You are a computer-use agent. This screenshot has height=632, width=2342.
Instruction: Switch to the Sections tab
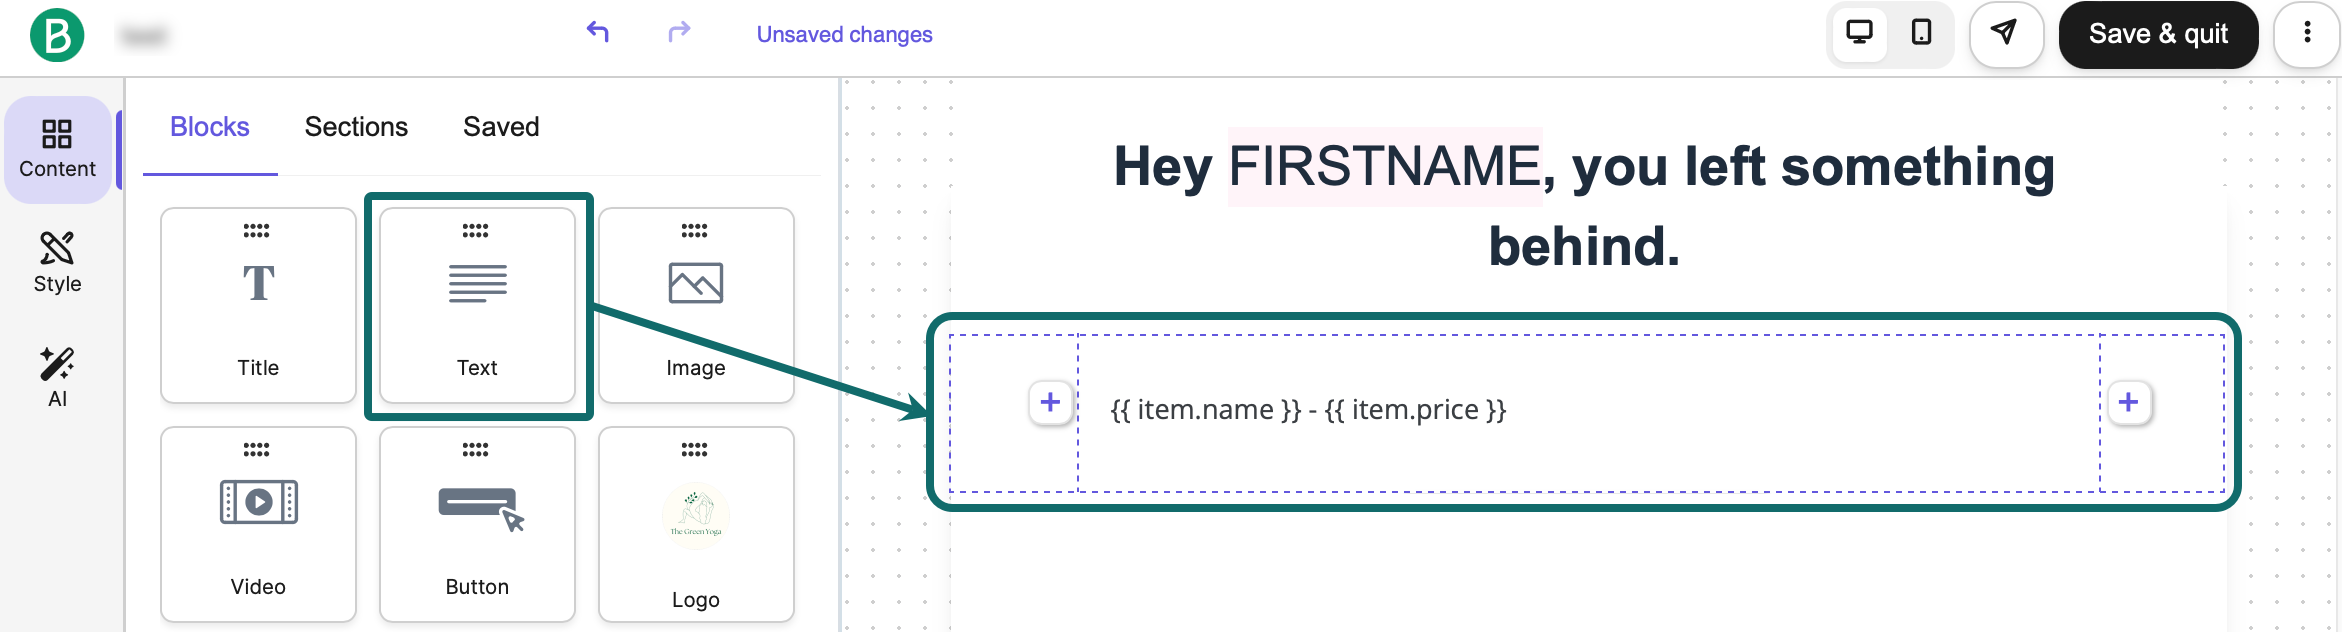[356, 127]
